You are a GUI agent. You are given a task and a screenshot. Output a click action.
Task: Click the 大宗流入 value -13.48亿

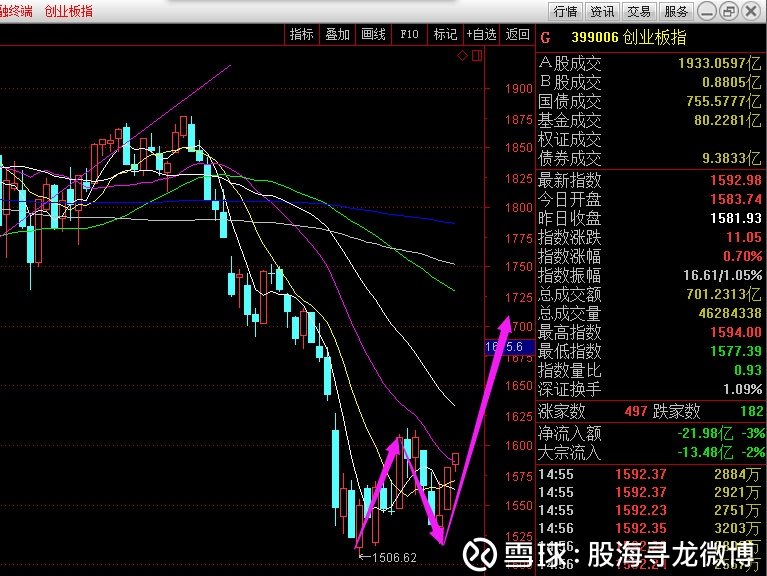[705, 452]
